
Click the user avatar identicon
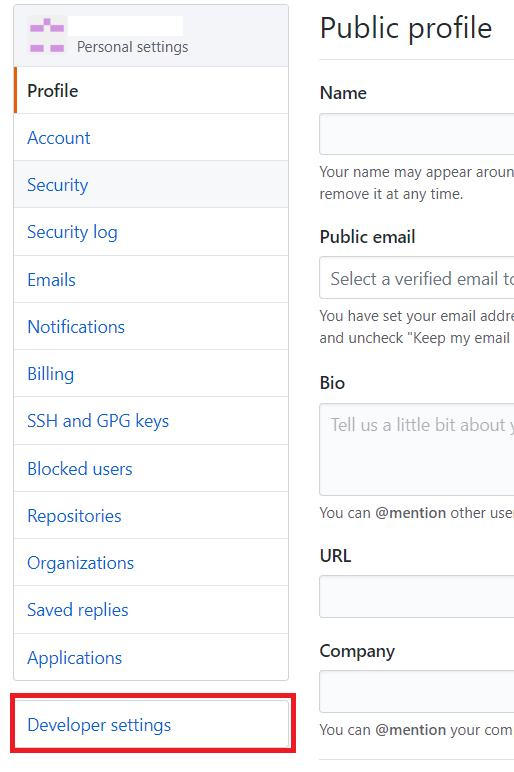click(47, 35)
